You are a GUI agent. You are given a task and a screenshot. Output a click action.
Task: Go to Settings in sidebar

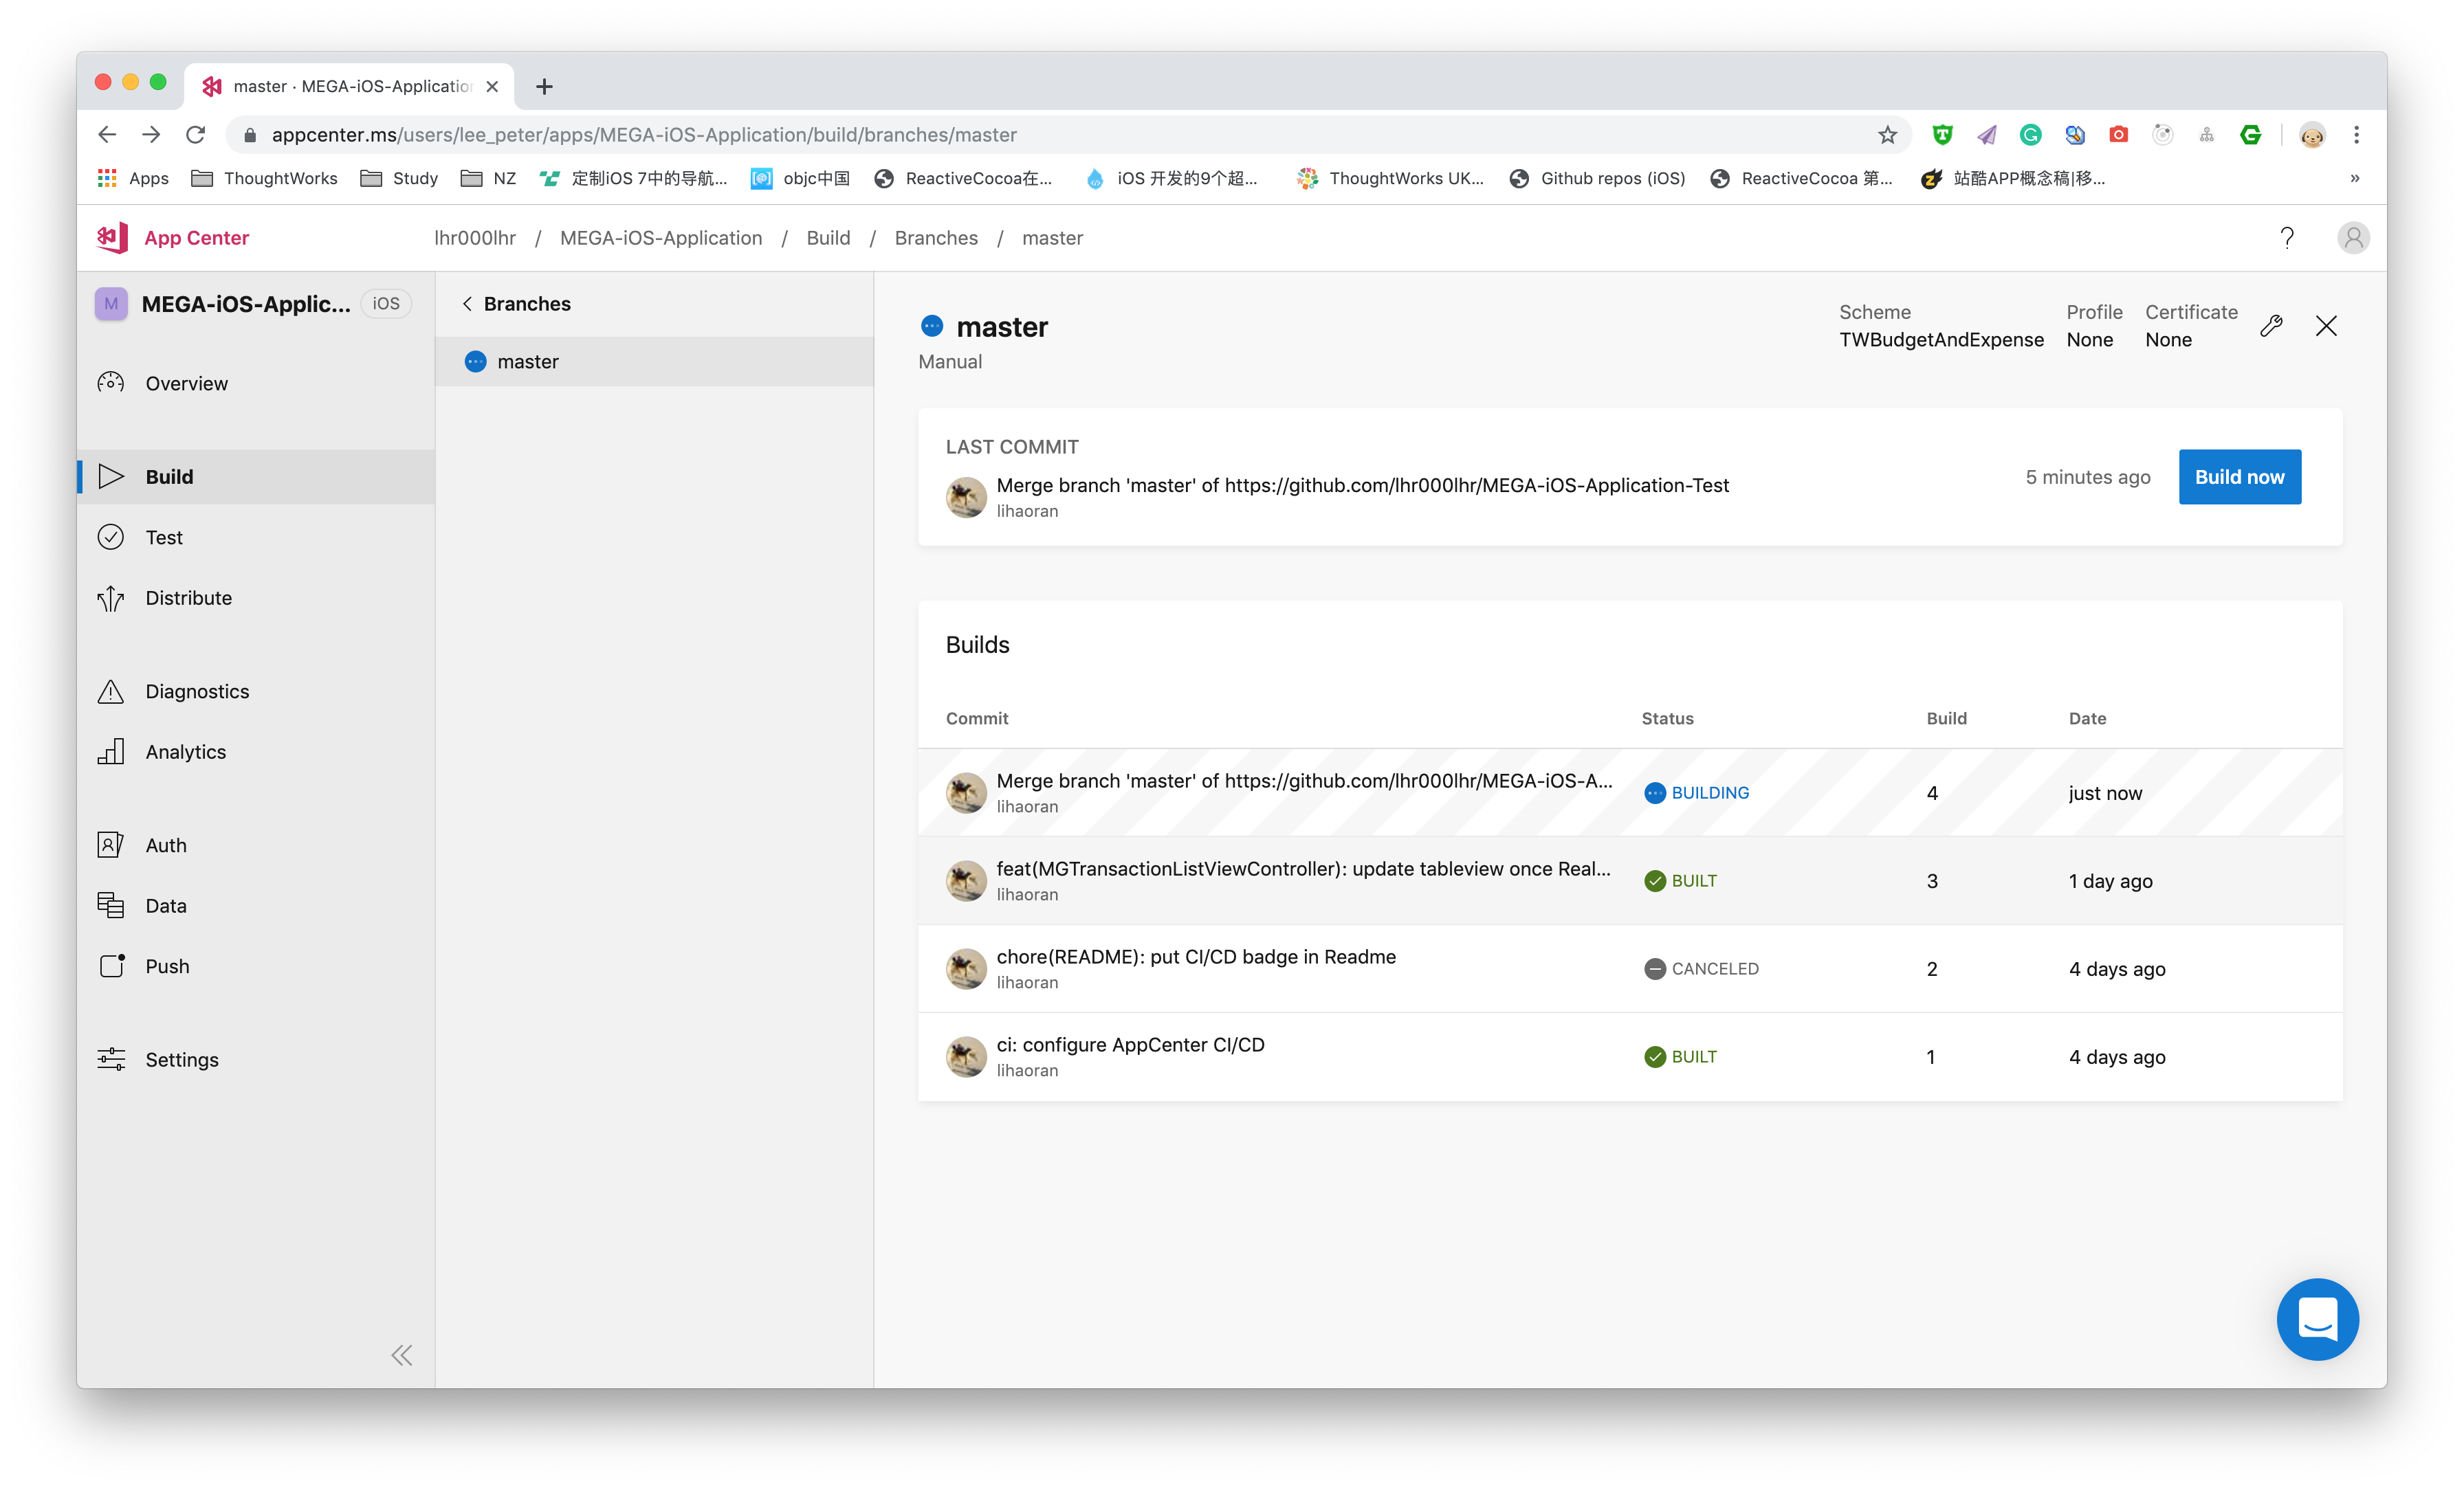coord(181,1059)
